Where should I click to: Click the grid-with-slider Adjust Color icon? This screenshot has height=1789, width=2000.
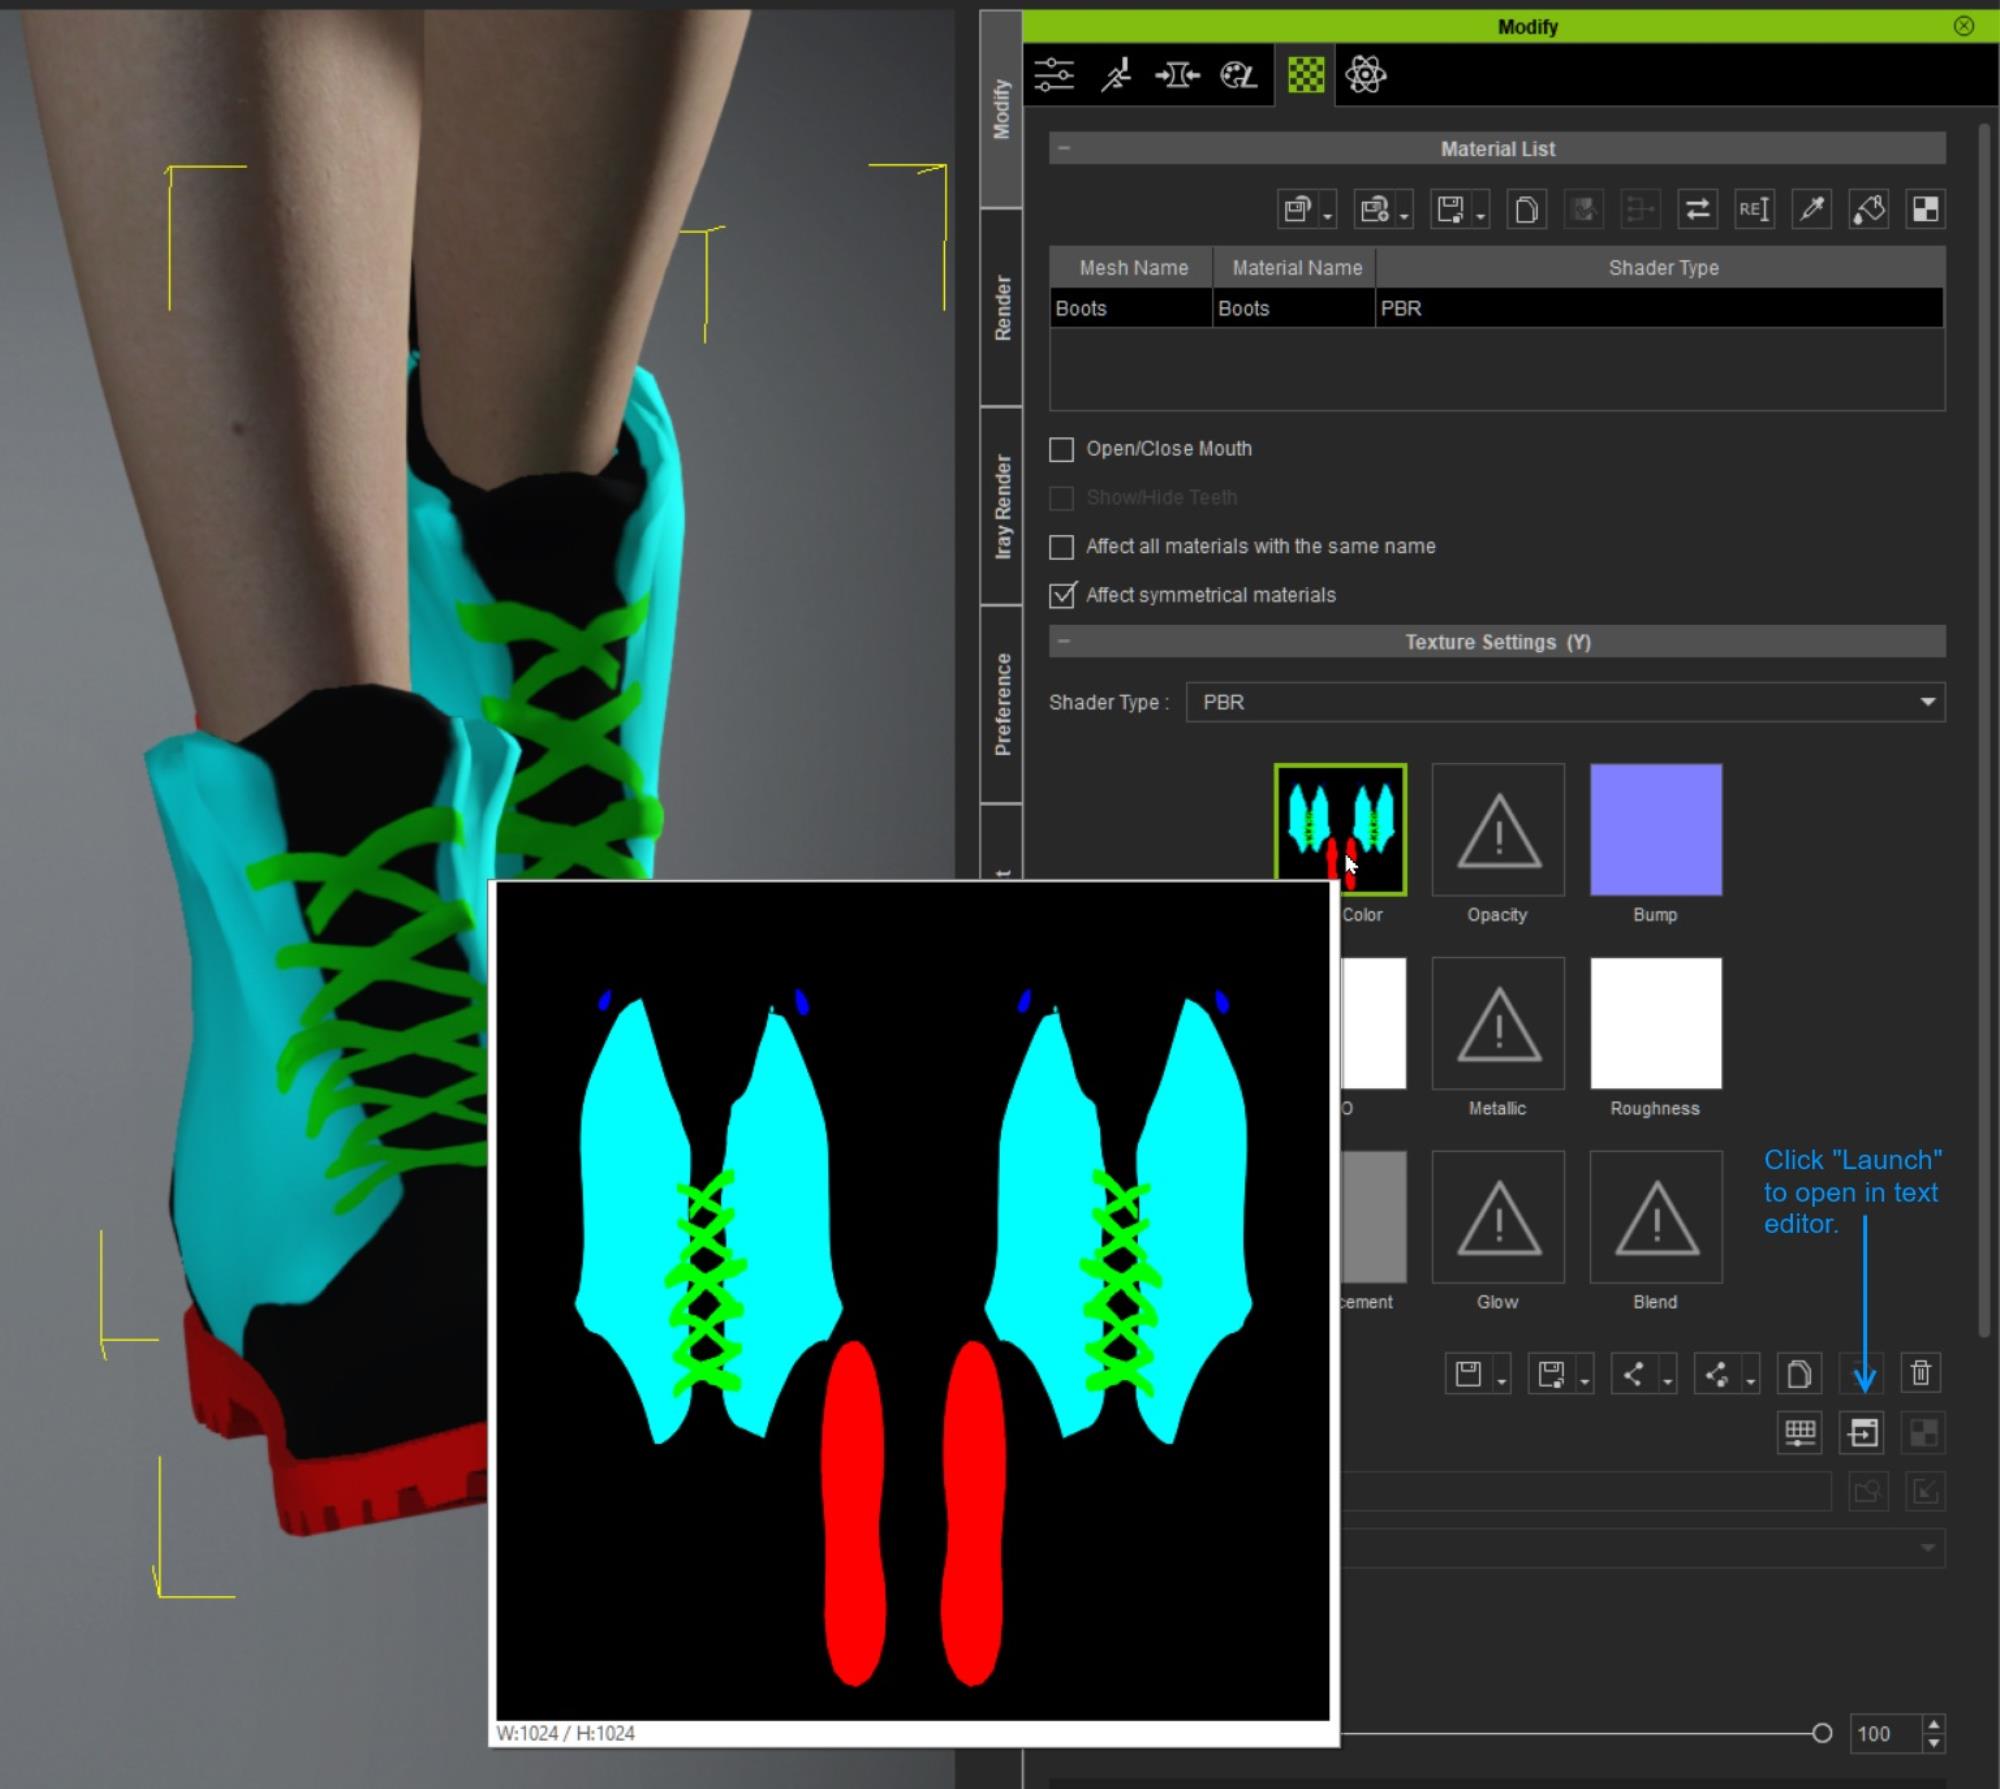point(1800,1433)
